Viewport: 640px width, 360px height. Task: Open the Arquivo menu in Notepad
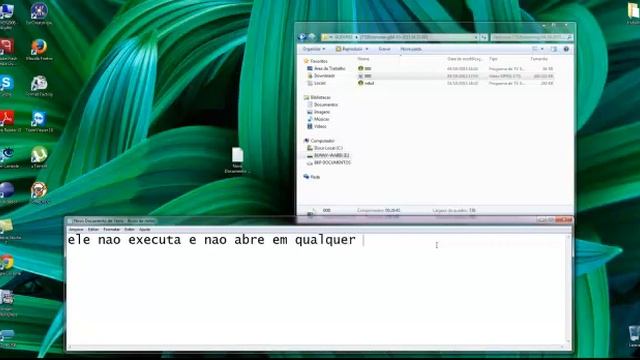point(76,230)
